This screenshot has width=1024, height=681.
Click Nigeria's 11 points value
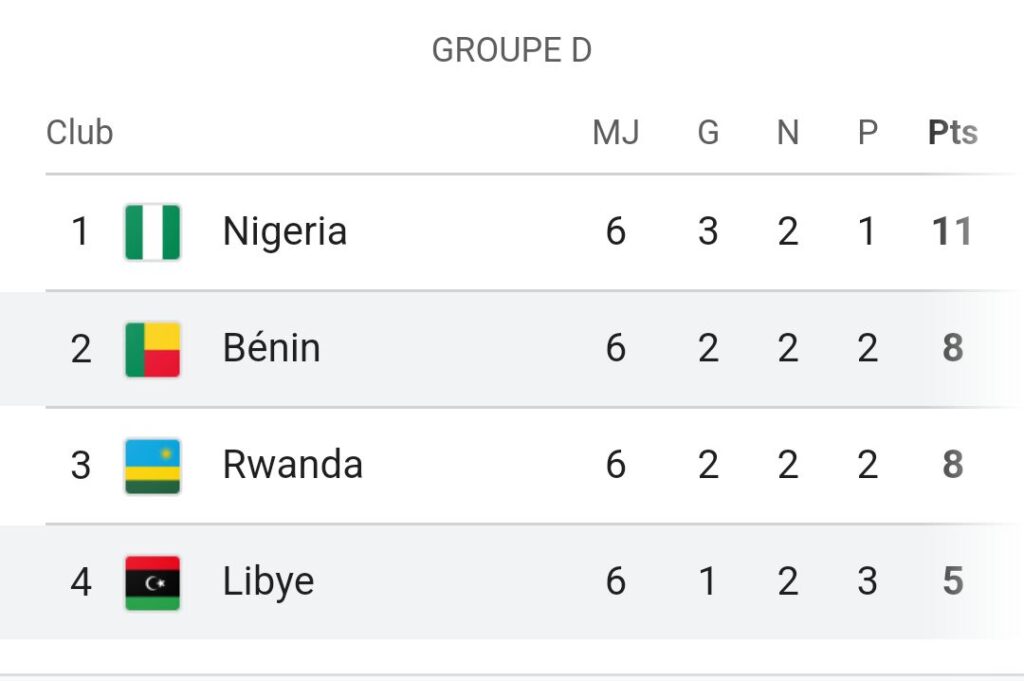pyautogui.click(x=952, y=232)
